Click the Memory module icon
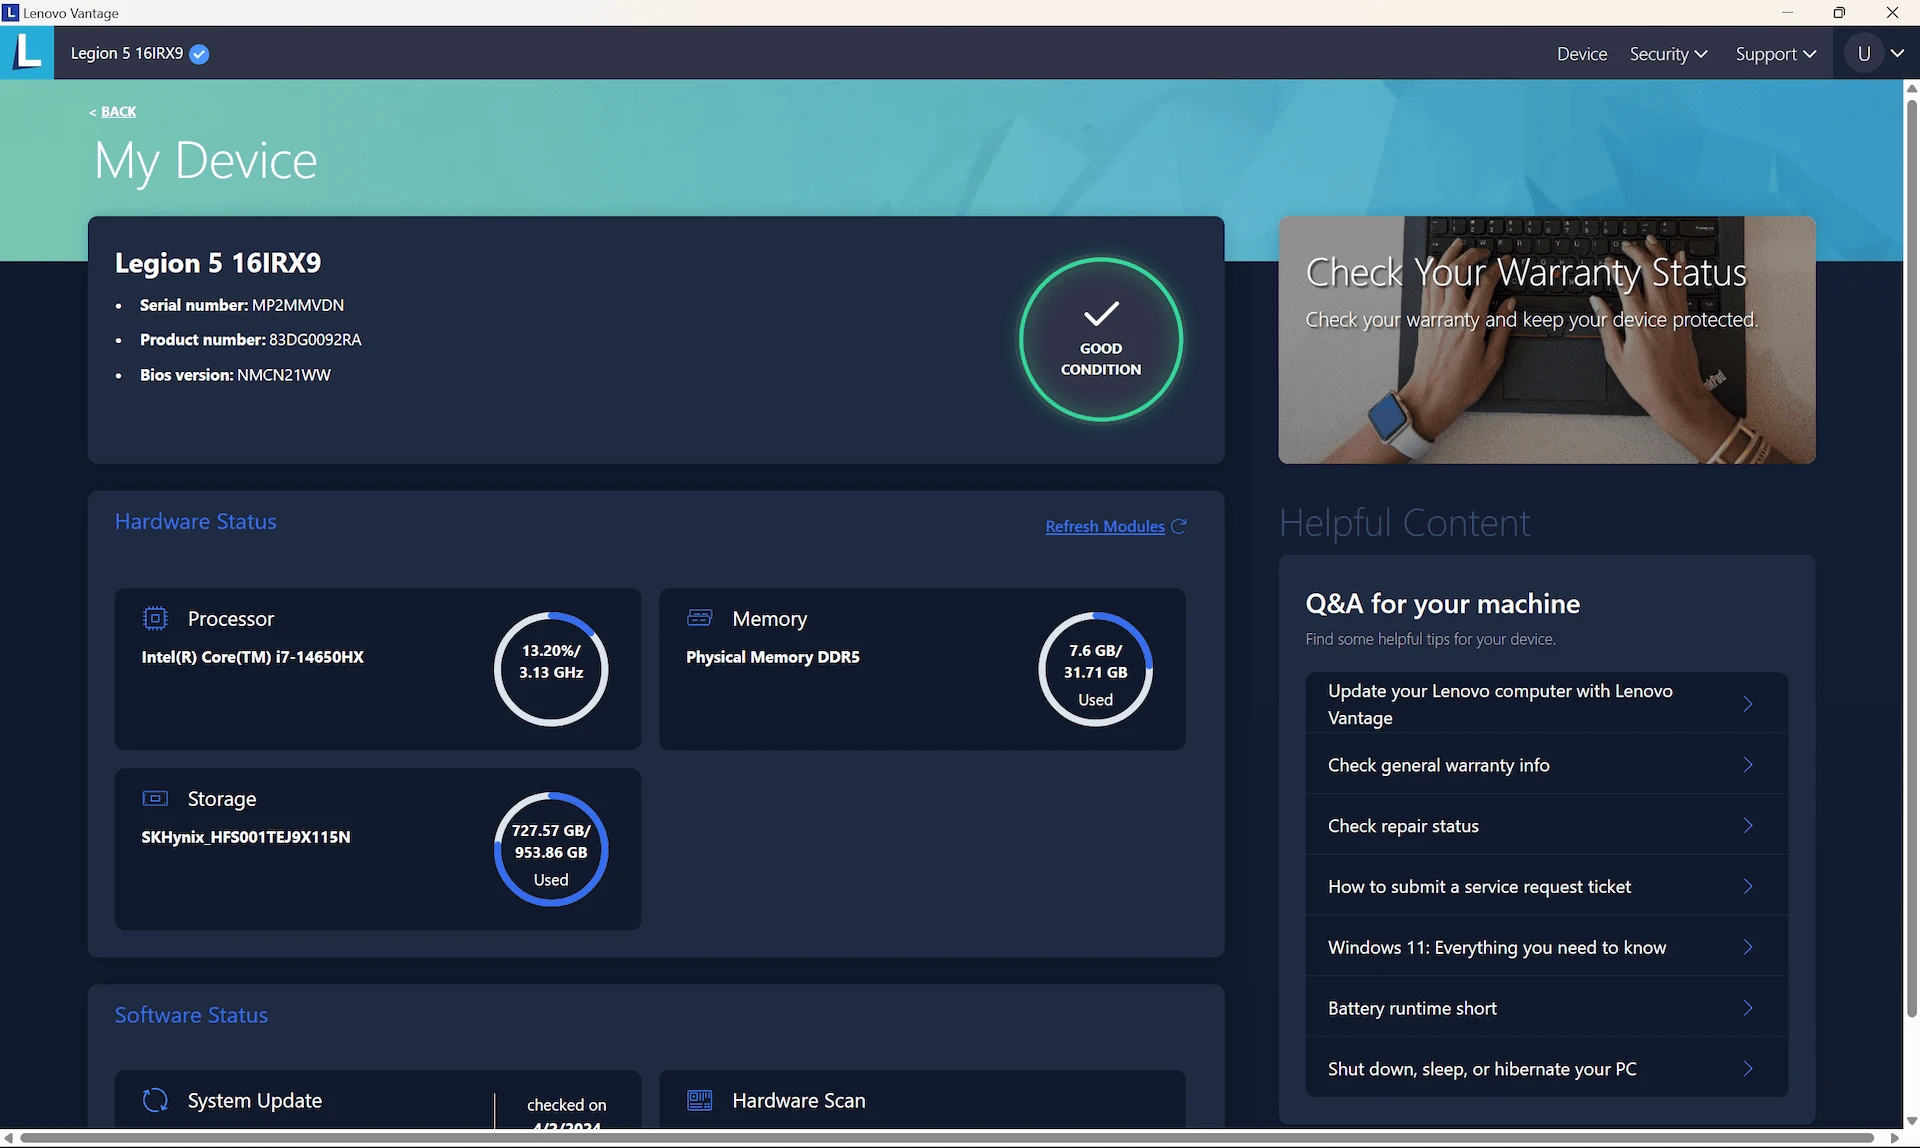The image size is (1920, 1148). point(700,618)
